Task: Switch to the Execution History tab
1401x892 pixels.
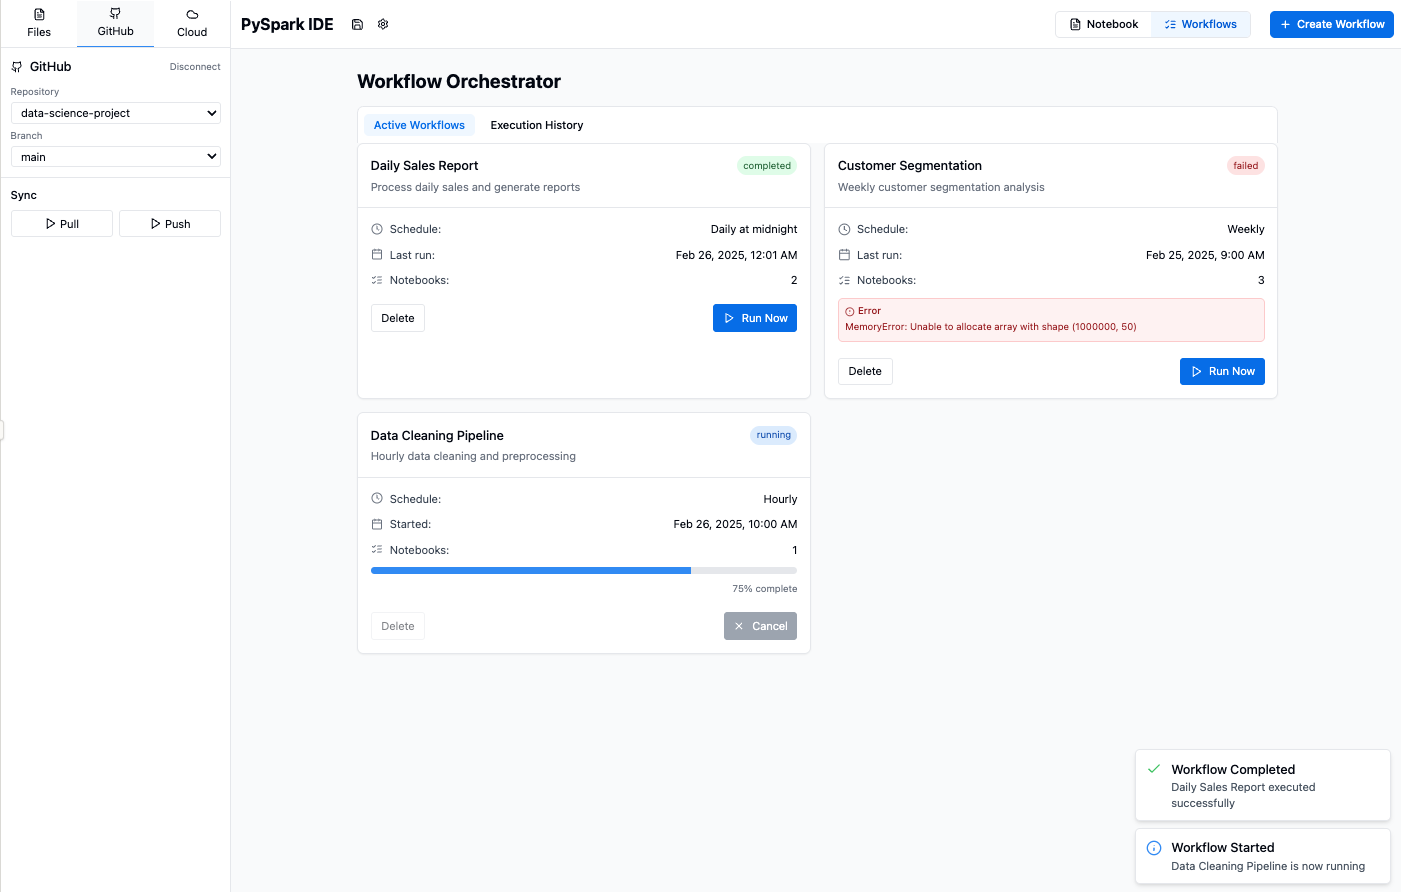Action: [x=536, y=125]
